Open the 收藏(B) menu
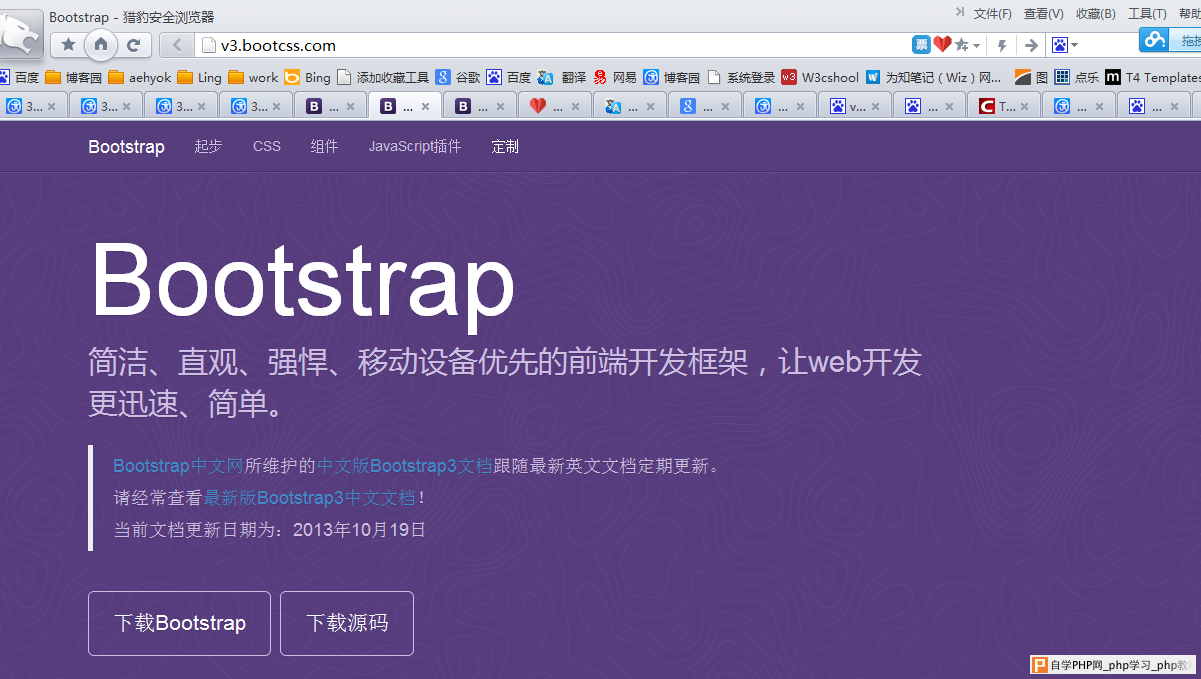1201x679 pixels. pos(1095,13)
